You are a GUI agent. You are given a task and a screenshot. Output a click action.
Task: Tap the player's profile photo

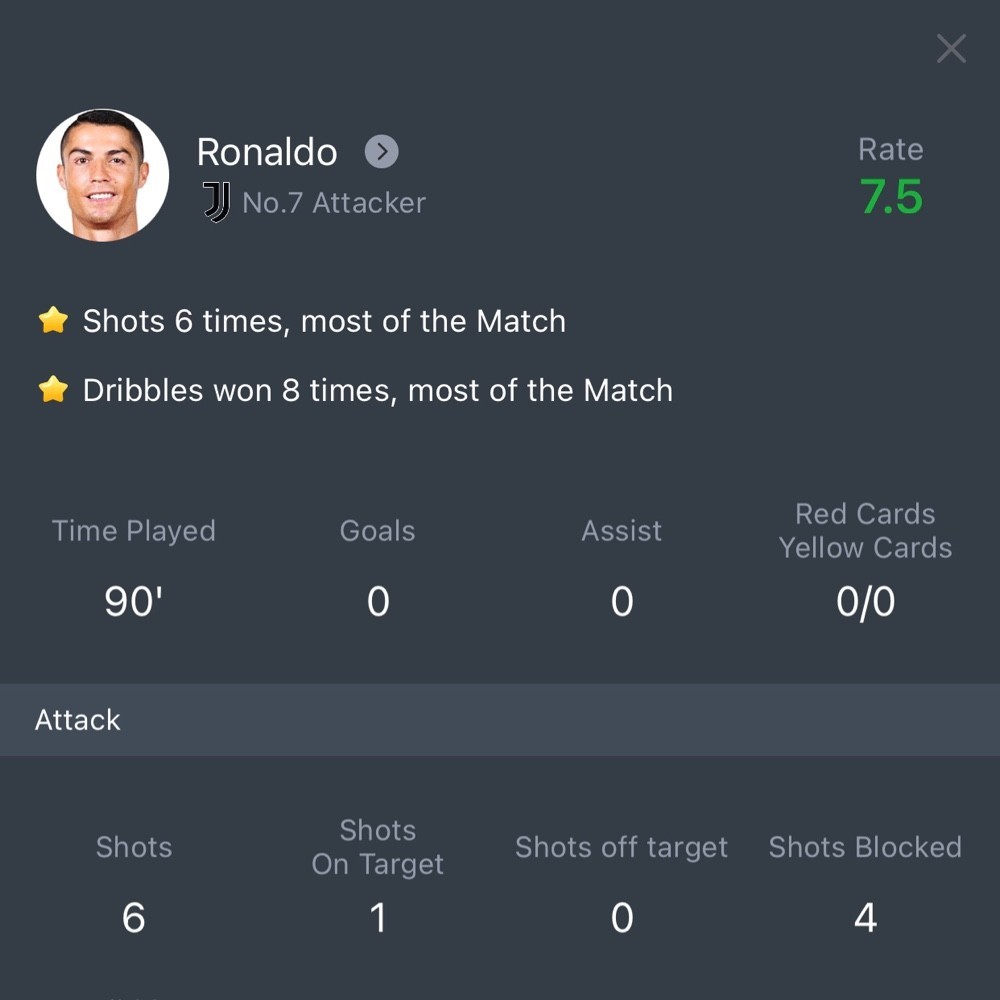pos(103,175)
